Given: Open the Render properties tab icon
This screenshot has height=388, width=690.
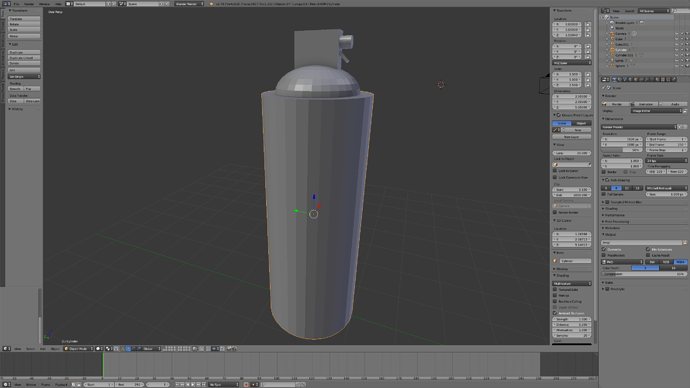Looking at the screenshot, I should pos(614,79).
